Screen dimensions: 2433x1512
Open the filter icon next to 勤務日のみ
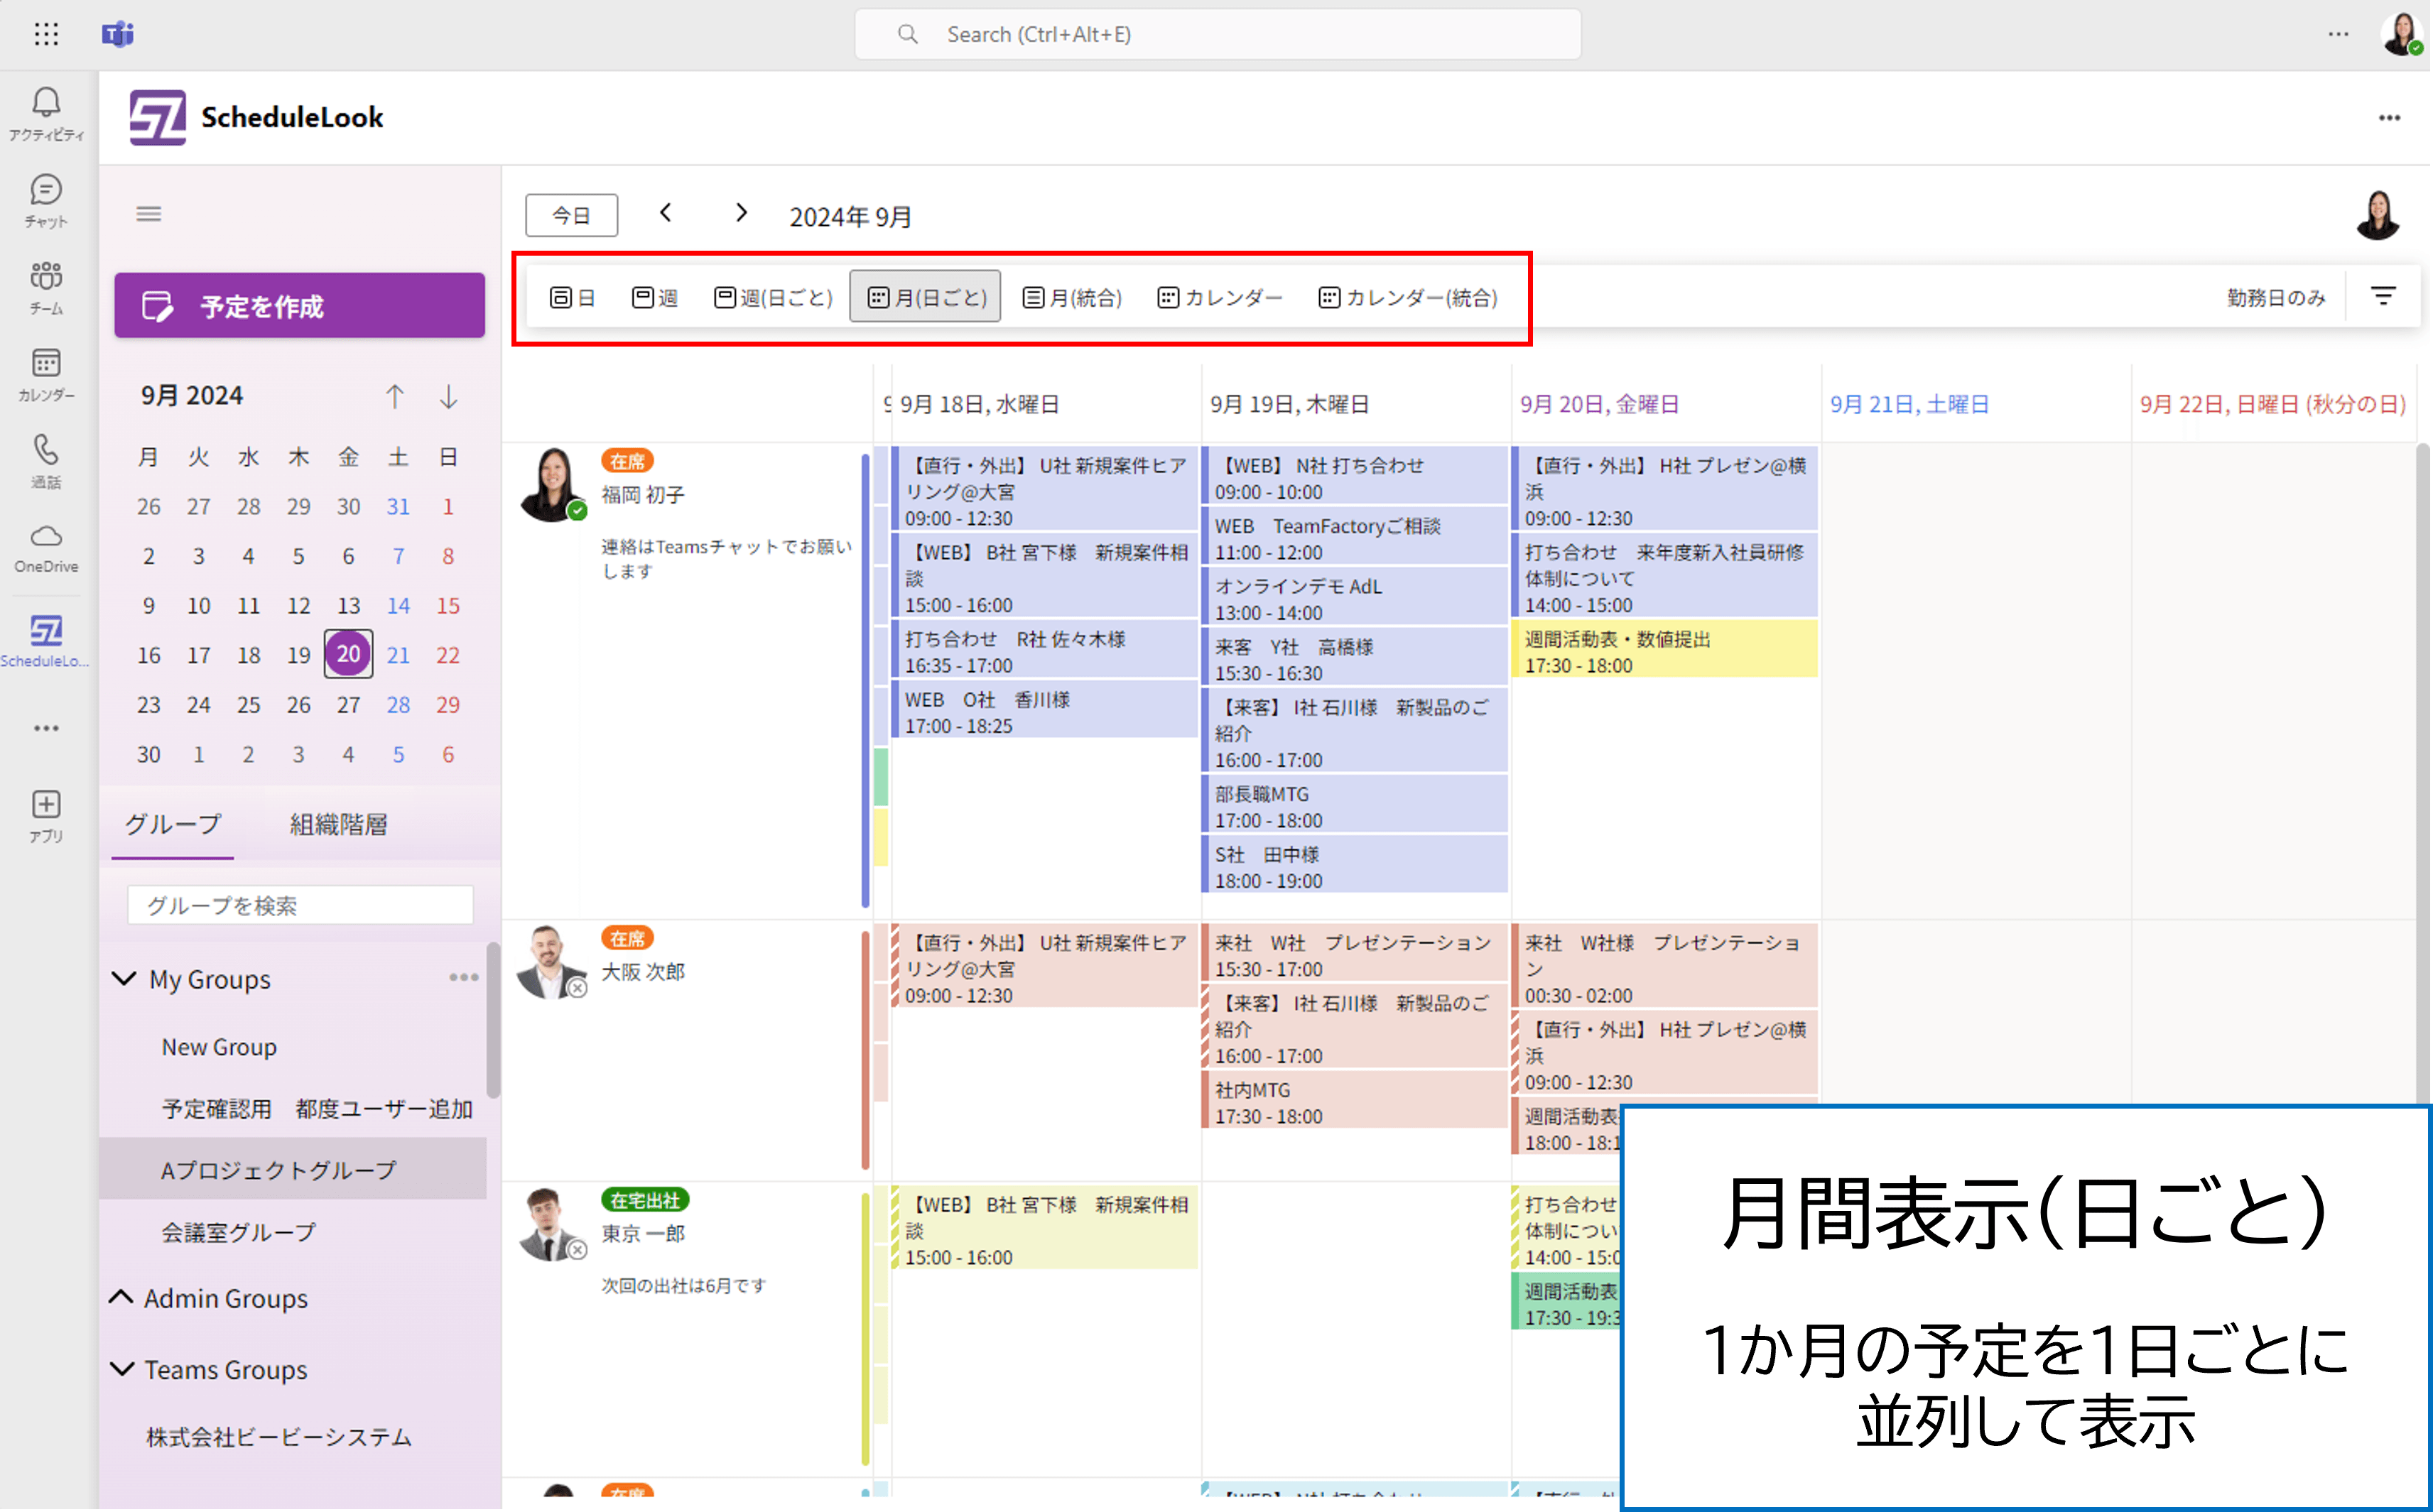2384,295
